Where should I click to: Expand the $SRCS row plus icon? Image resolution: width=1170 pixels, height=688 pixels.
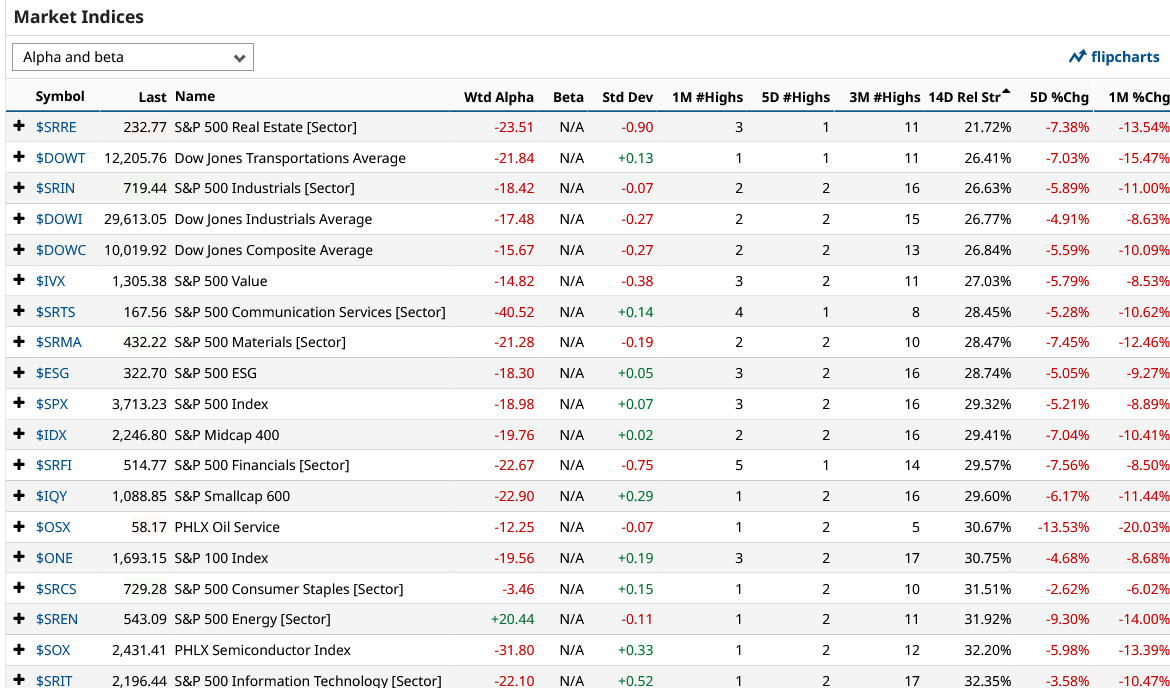19,588
